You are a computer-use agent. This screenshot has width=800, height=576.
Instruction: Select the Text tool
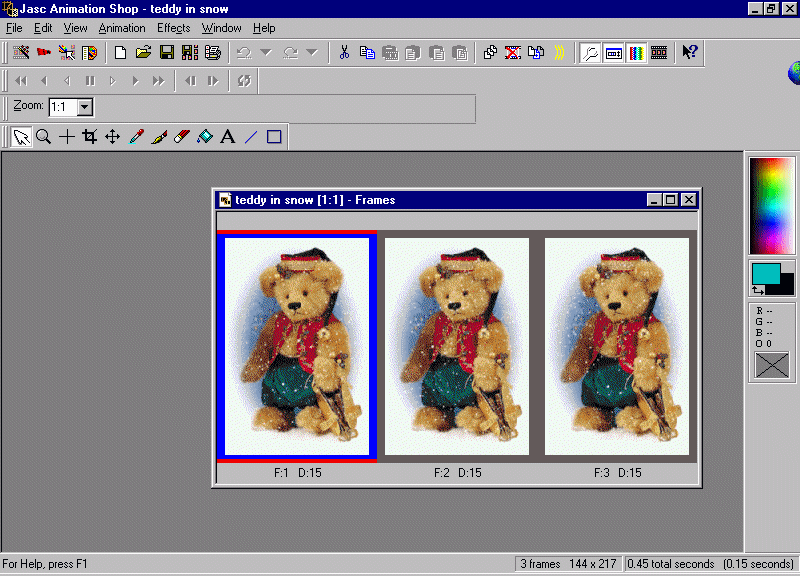pyautogui.click(x=227, y=137)
